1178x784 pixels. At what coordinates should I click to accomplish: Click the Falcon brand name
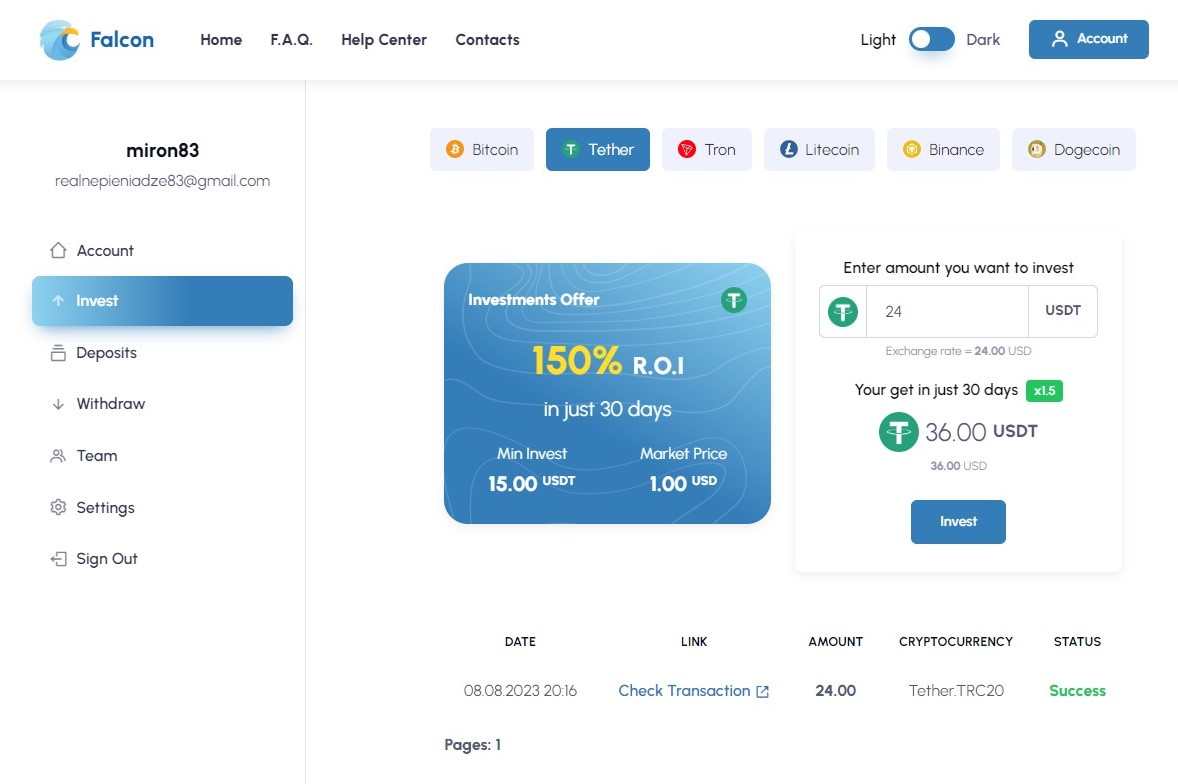pyautogui.click(x=122, y=40)
